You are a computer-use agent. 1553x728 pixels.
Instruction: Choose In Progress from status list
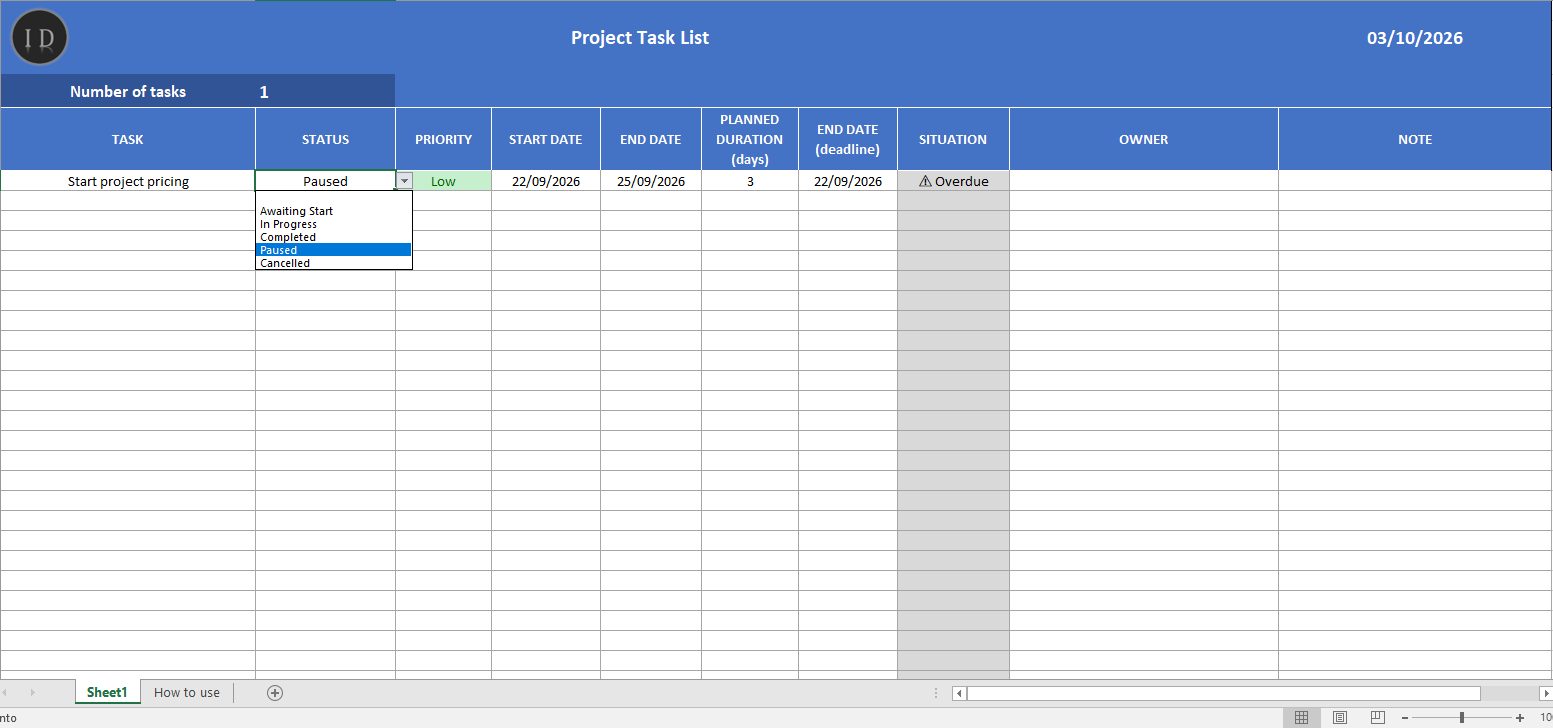click(x=334, y=224)
